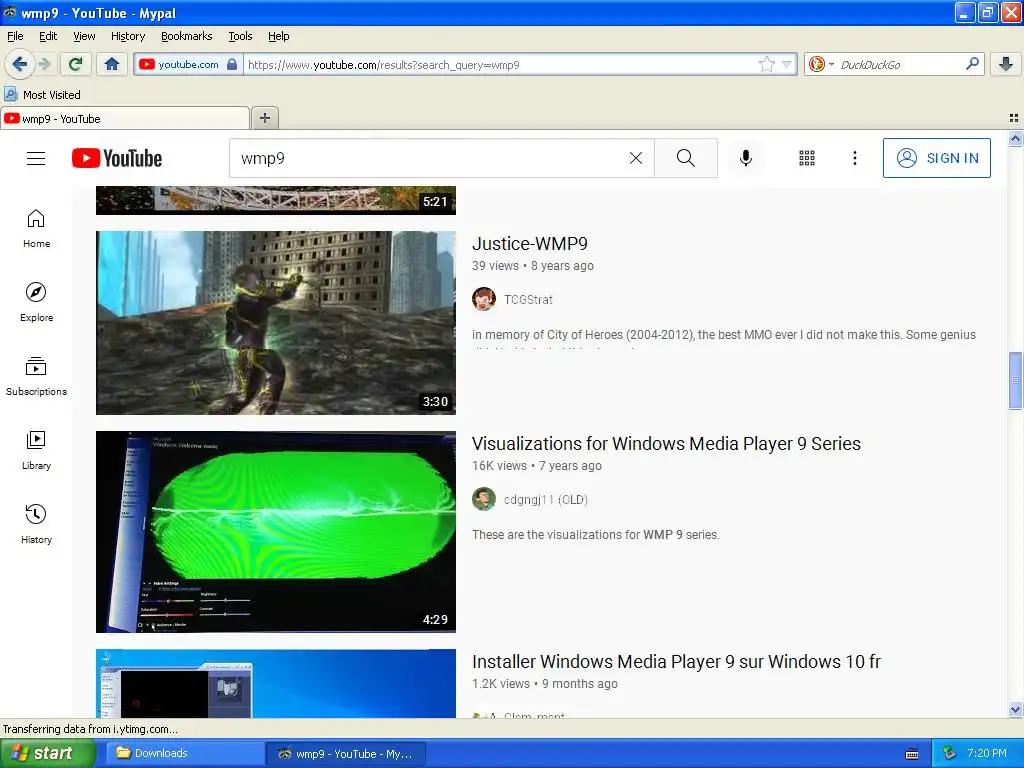Bookmark this page with the star icon
Screen dimensions: 1024x768
[x=767, y=64]
